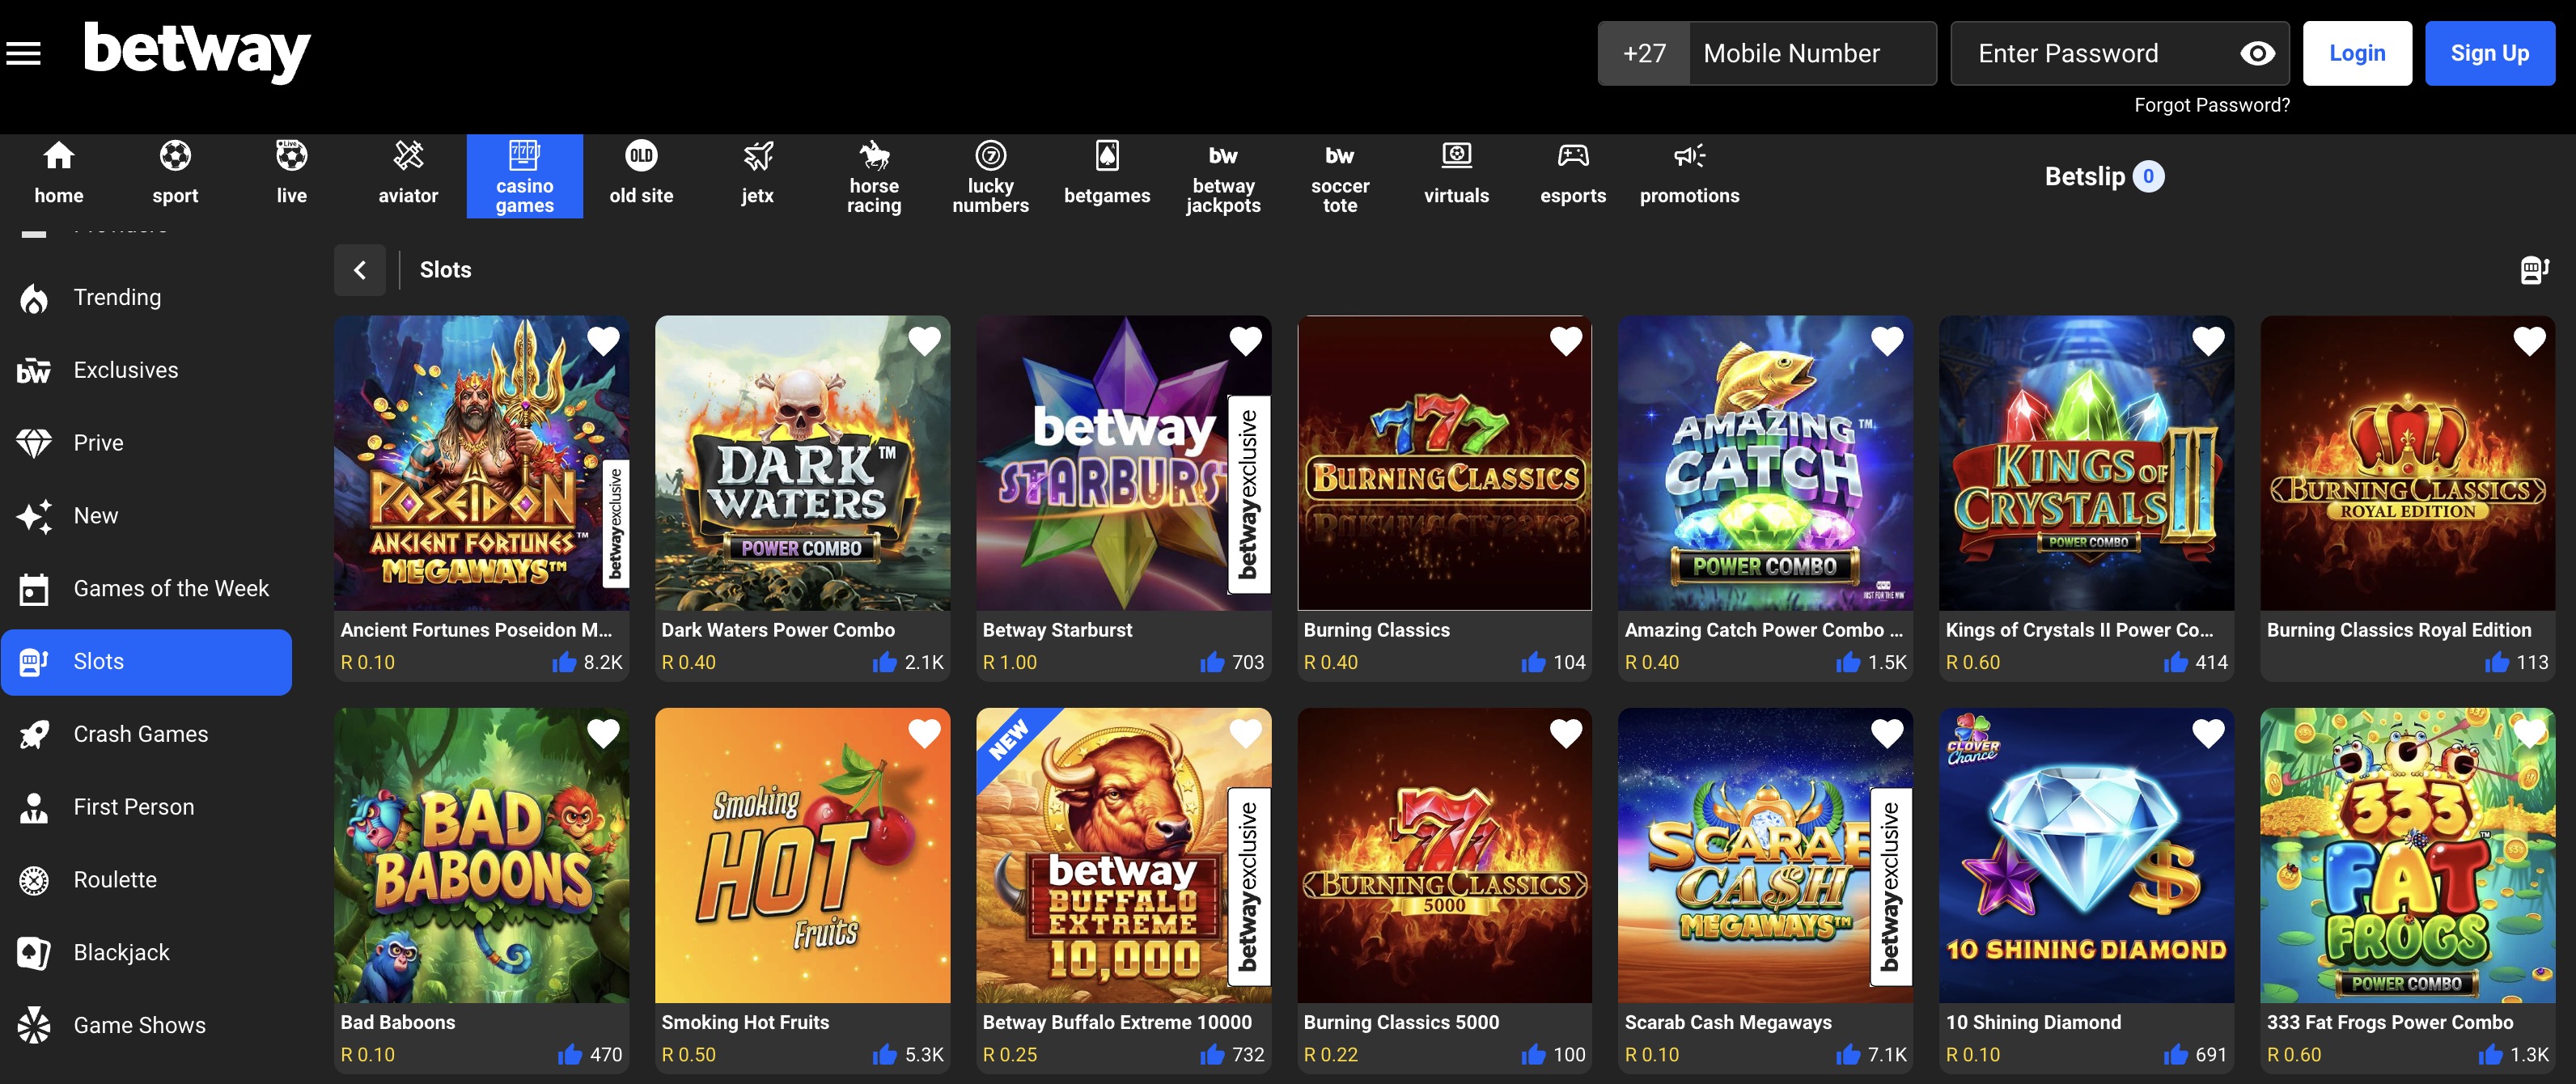Image resolution: width=2576 pixels, height=1084 pixels.
Task: Launch 333 Fat Frogs Power Combo thumbnail
Action: tap(2407, 856)
